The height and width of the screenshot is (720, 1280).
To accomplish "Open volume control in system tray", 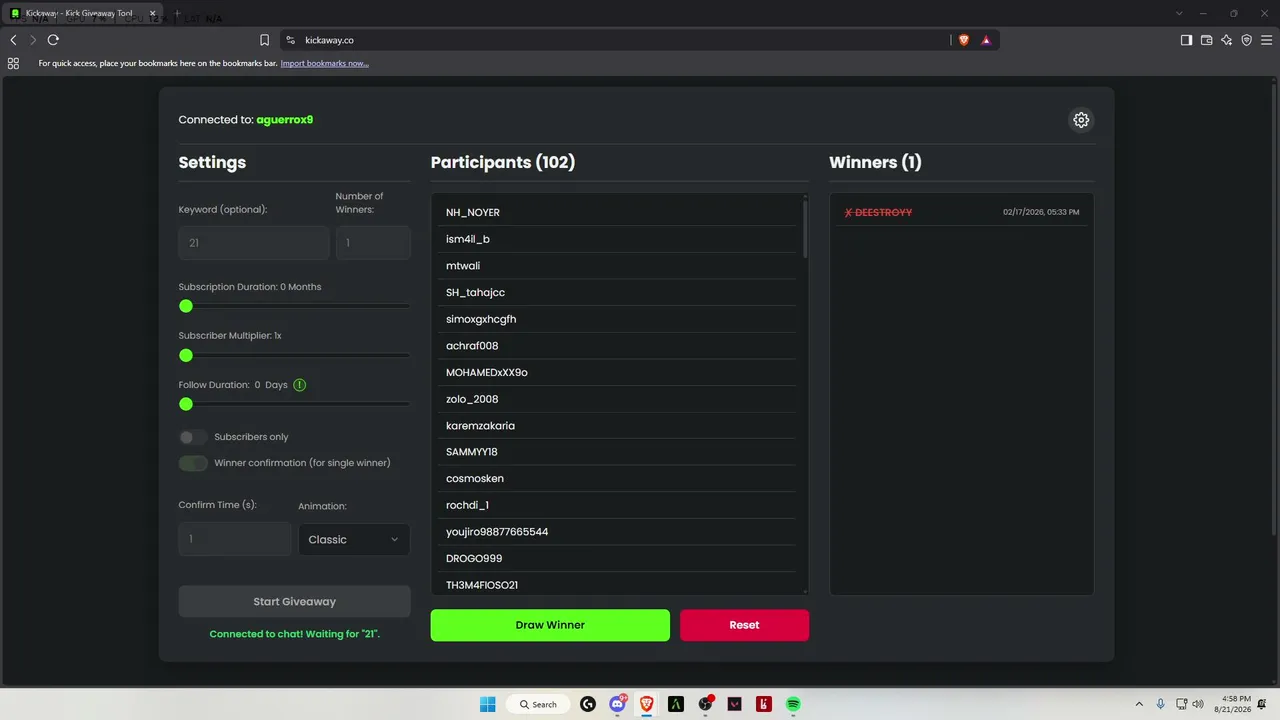I will (1198, 704).
